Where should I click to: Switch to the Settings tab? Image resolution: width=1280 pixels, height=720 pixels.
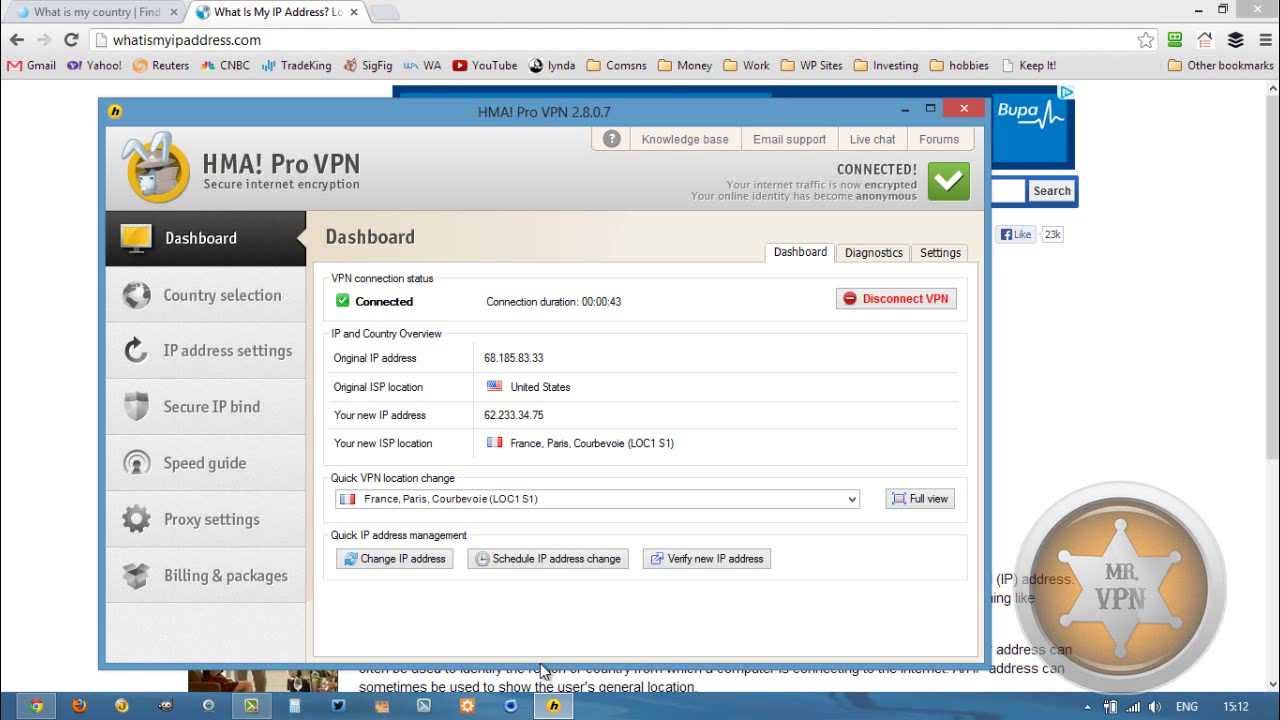tap(940, 253)
